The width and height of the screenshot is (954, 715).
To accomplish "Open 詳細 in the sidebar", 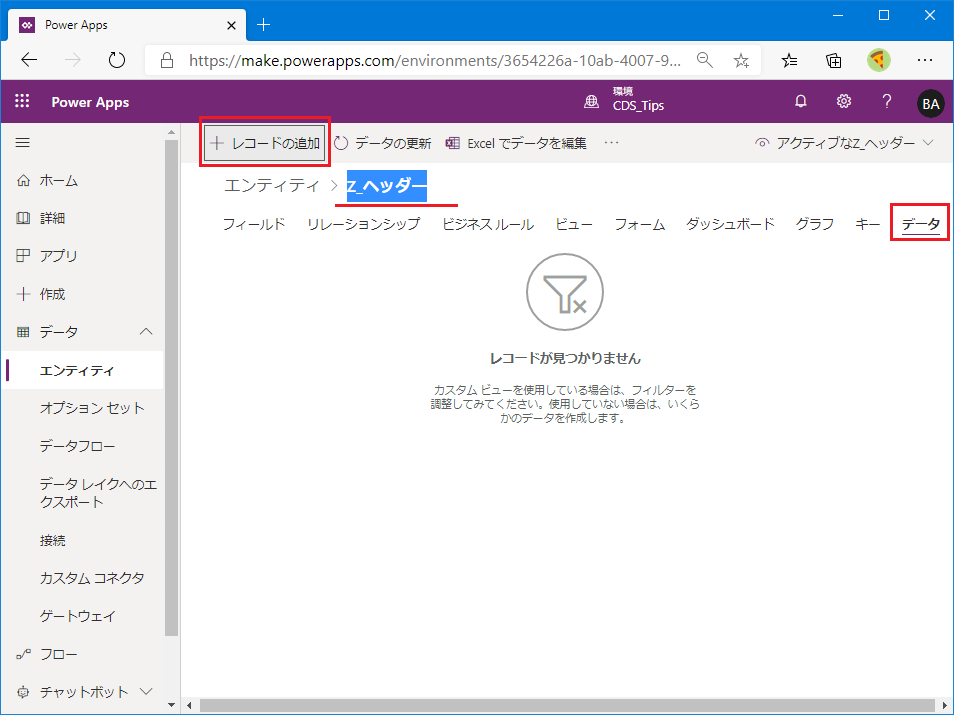I will click(52, 218).
